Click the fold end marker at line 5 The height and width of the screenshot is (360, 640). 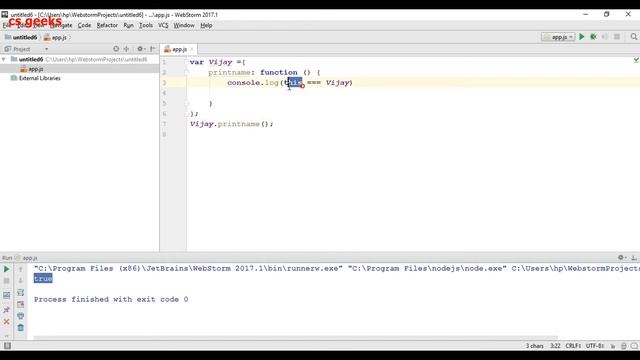pos(187,104)
